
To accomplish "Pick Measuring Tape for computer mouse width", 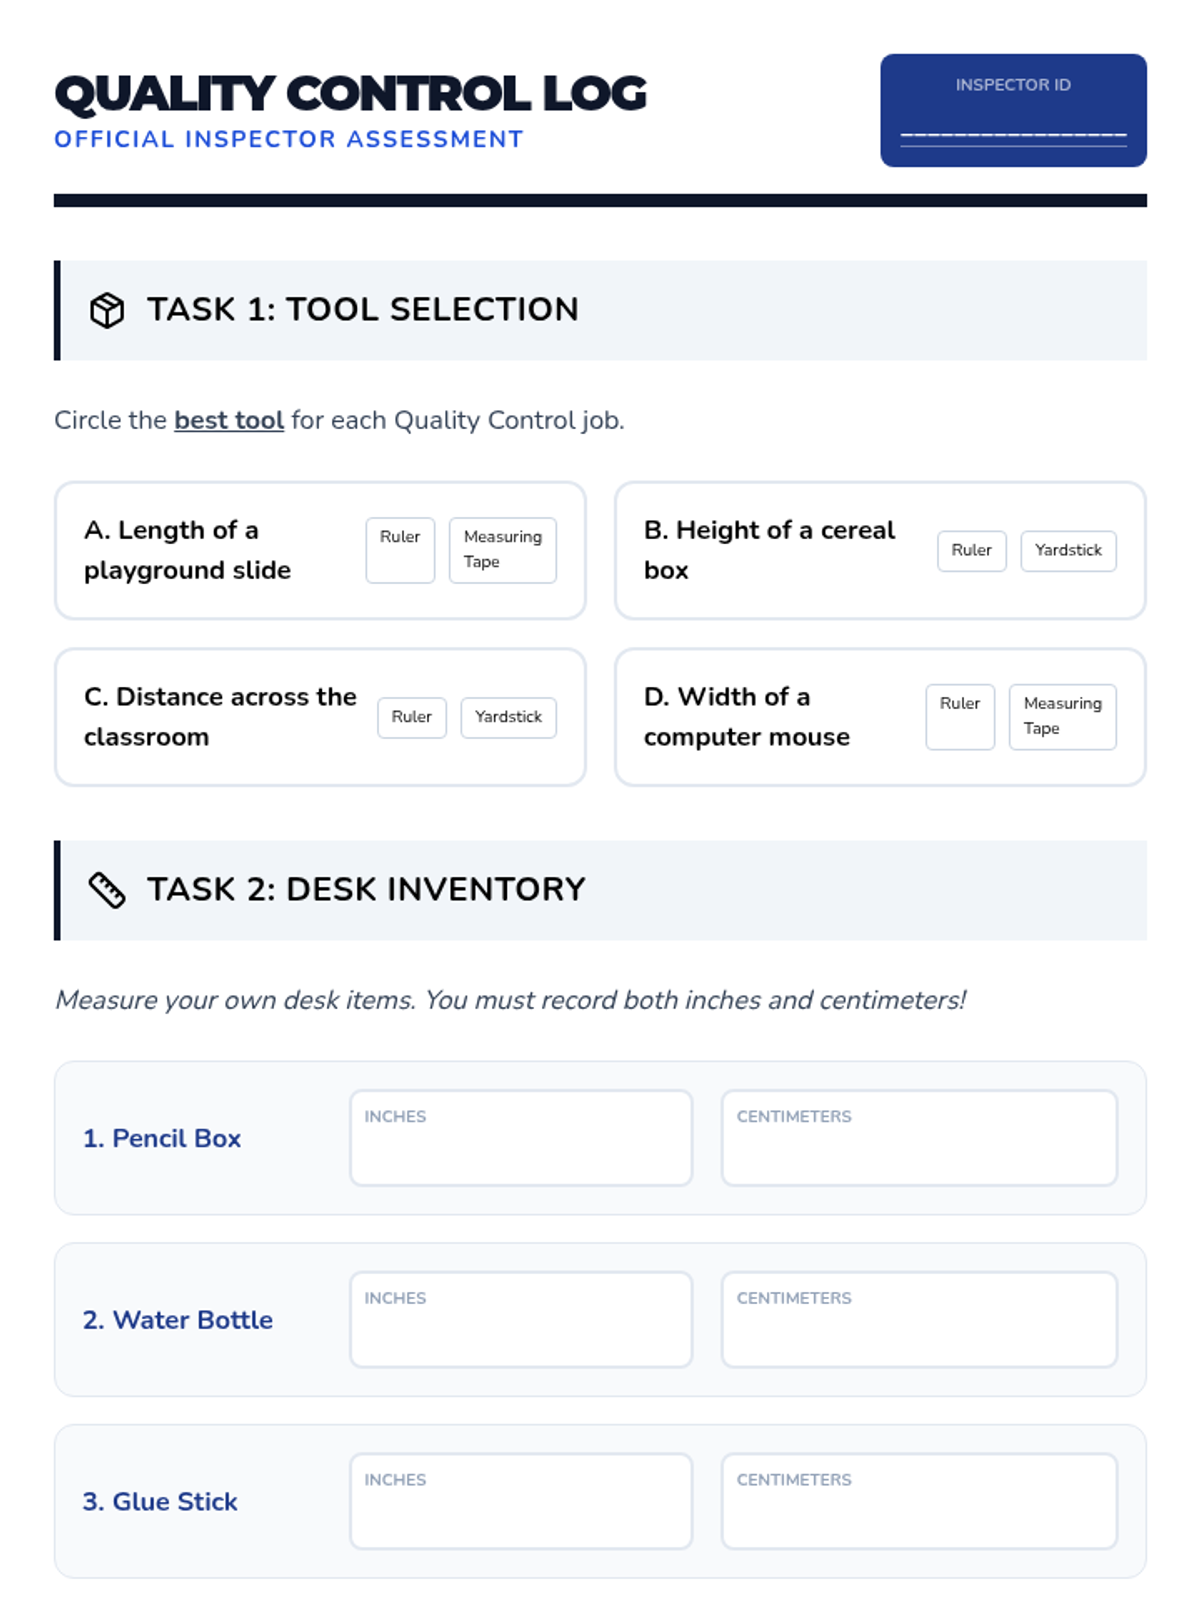I will pos(1062,716).
